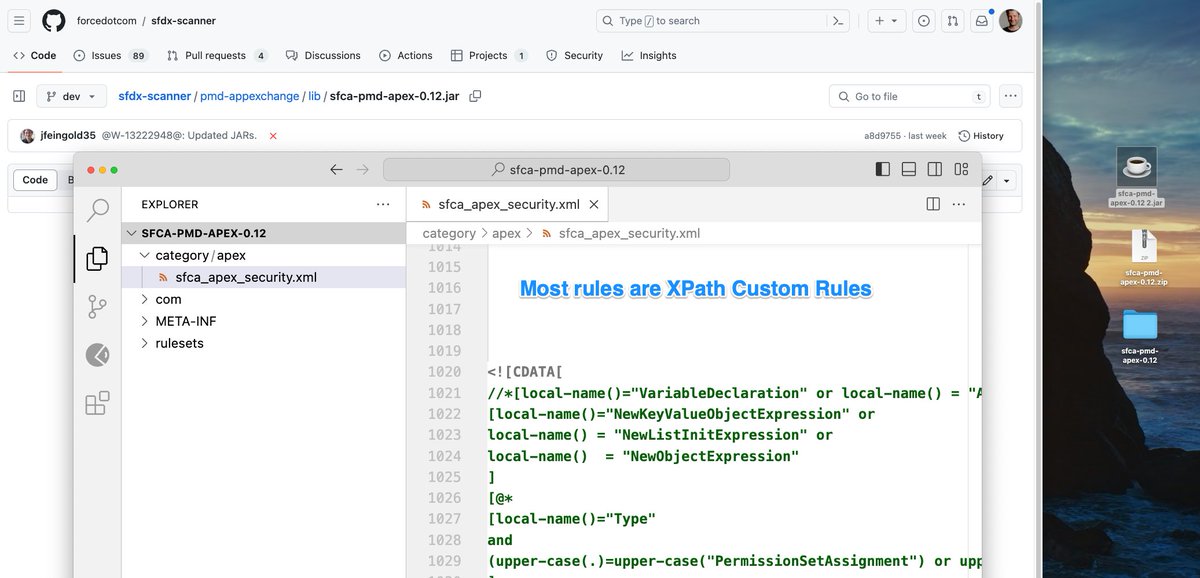Viewport: 1200px width, 578px height.
Task: Toggle VS Code secondary side bar
Action: 935,170
